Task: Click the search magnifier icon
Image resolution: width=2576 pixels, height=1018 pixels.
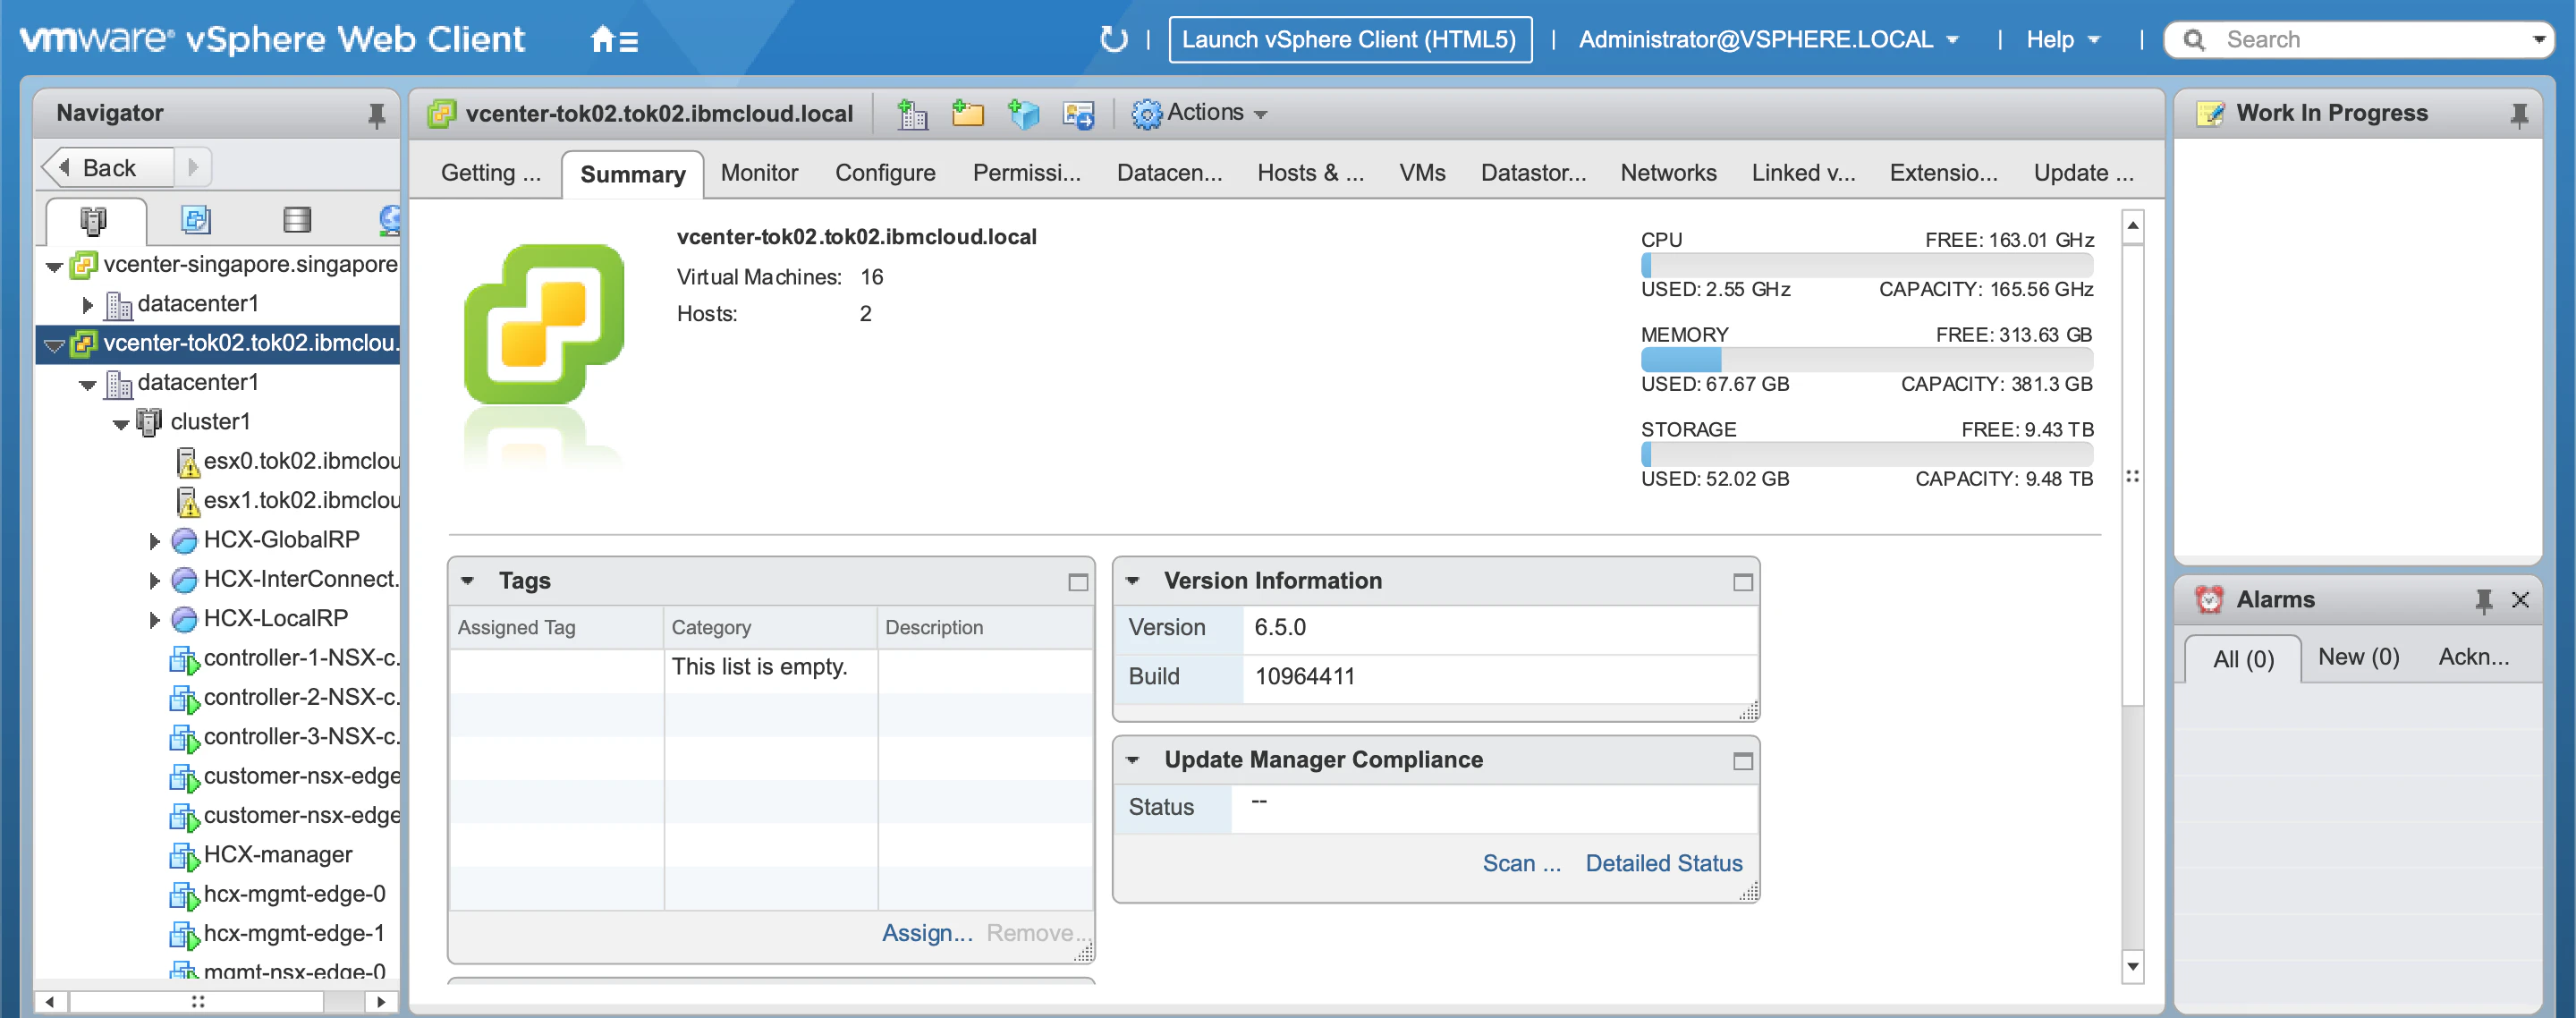Action: point(2194,40)
